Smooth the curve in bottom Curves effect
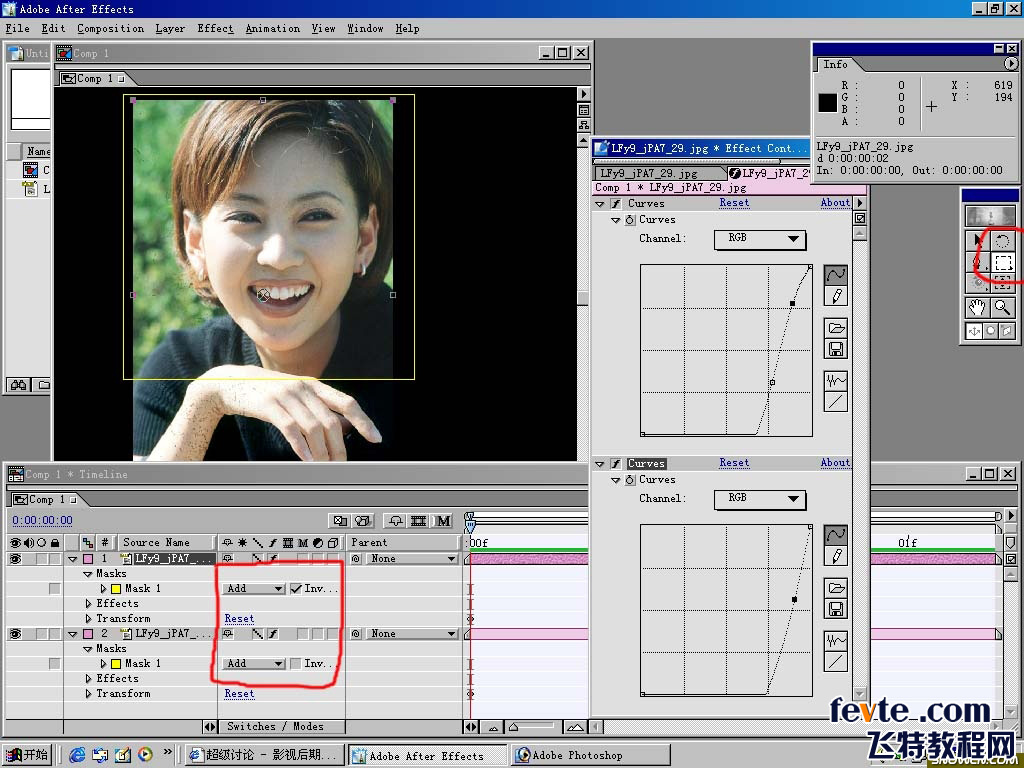Image resolution: width=1024 pixels, height=768 pixels. 836,641
